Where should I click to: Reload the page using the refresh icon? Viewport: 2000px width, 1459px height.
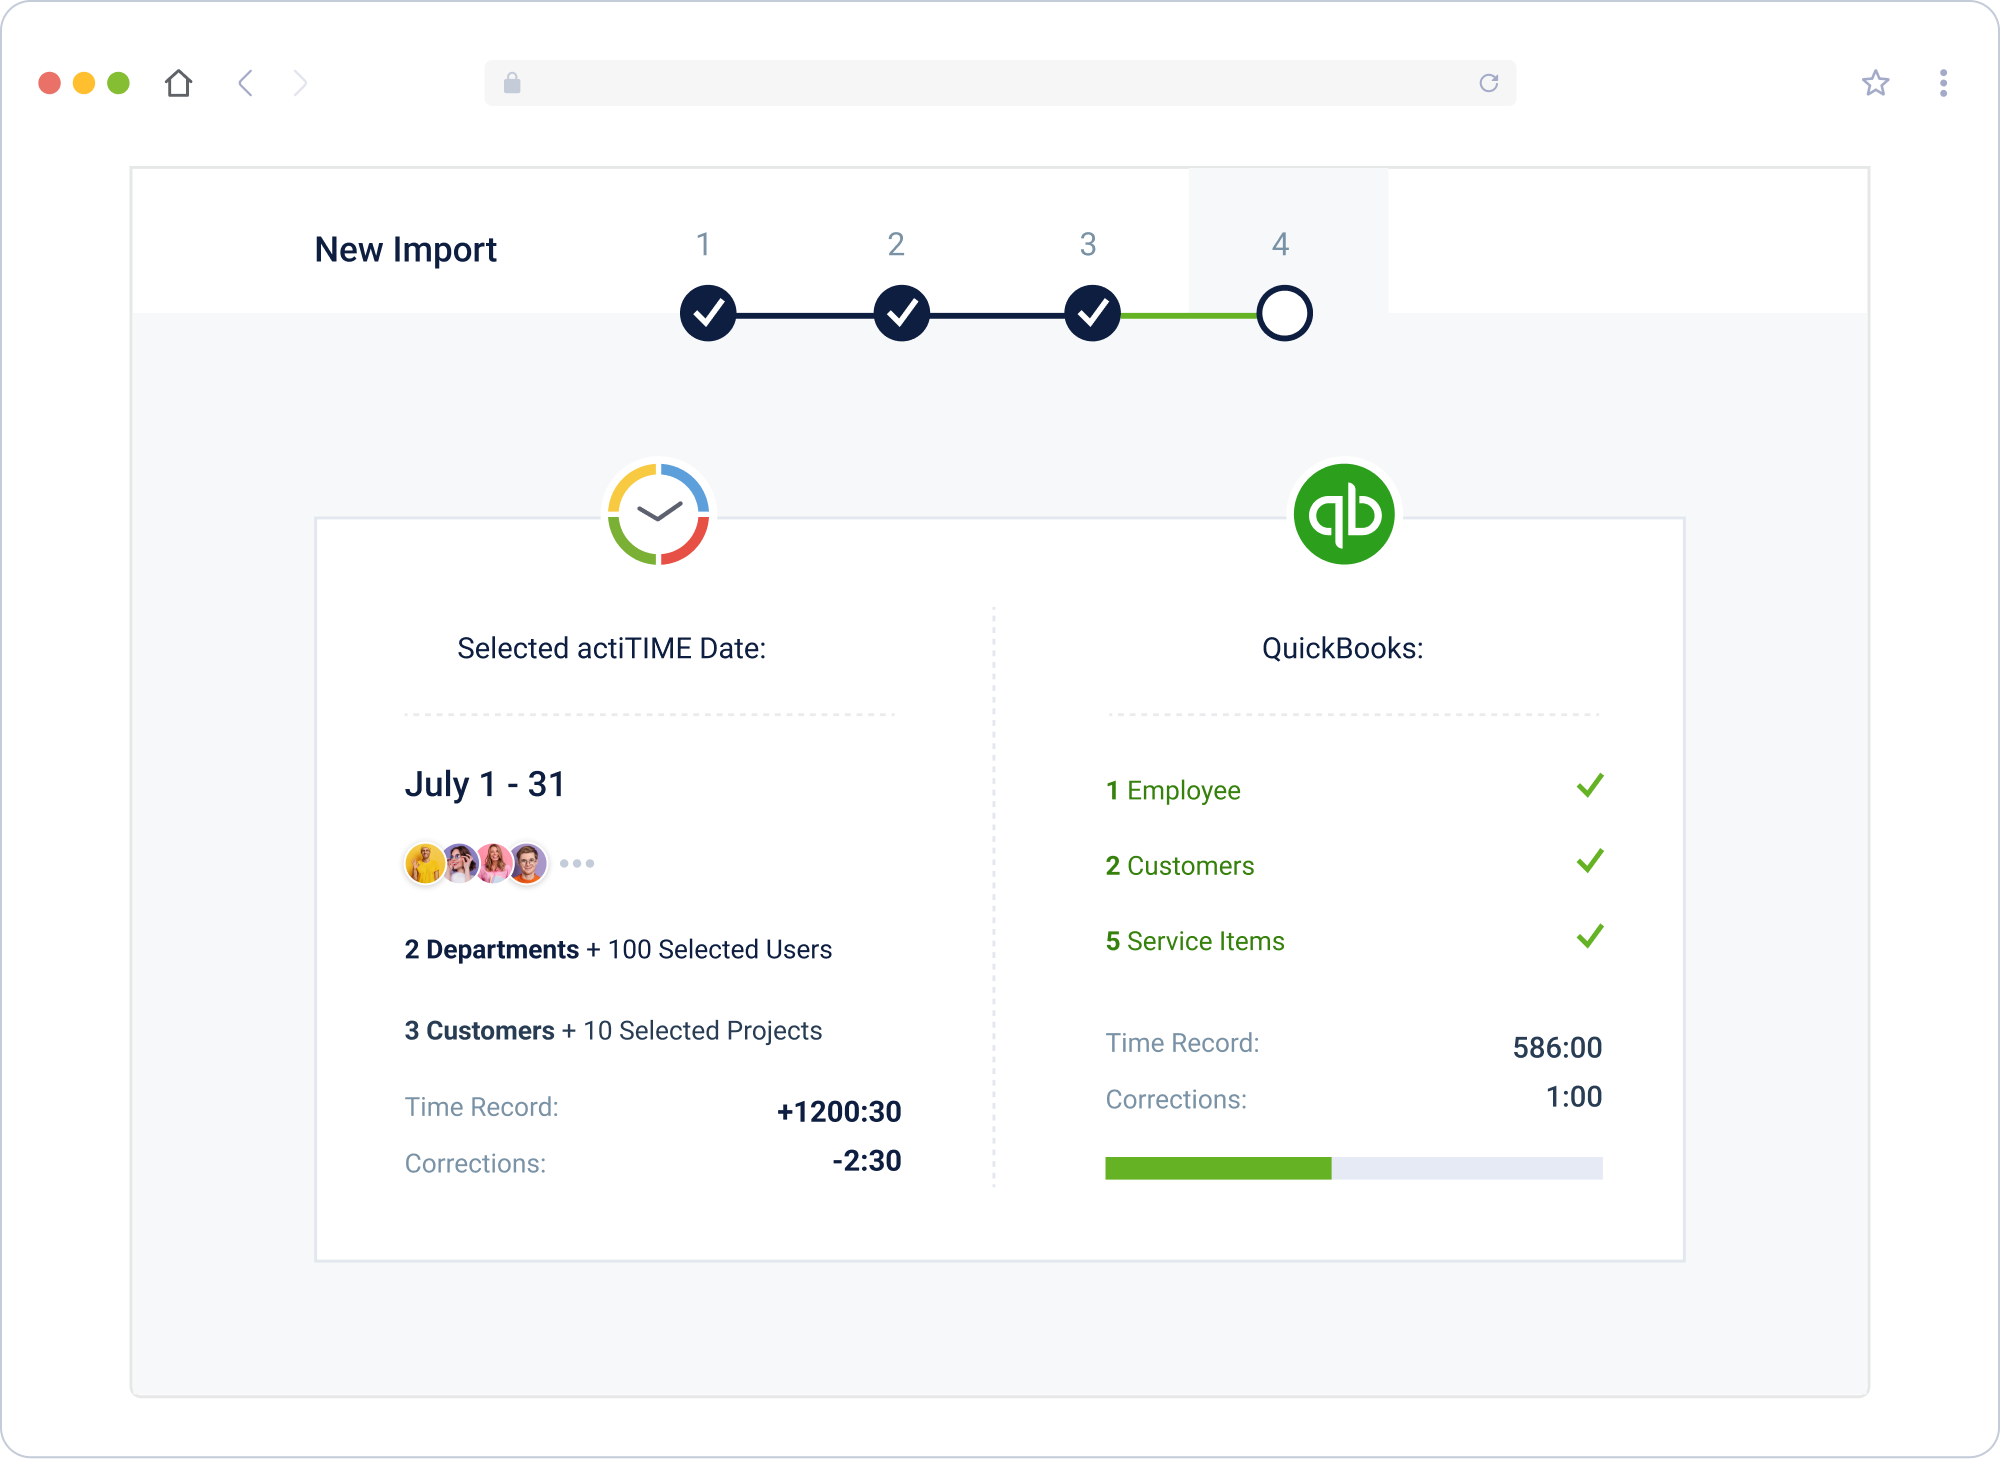(1489, 83)
